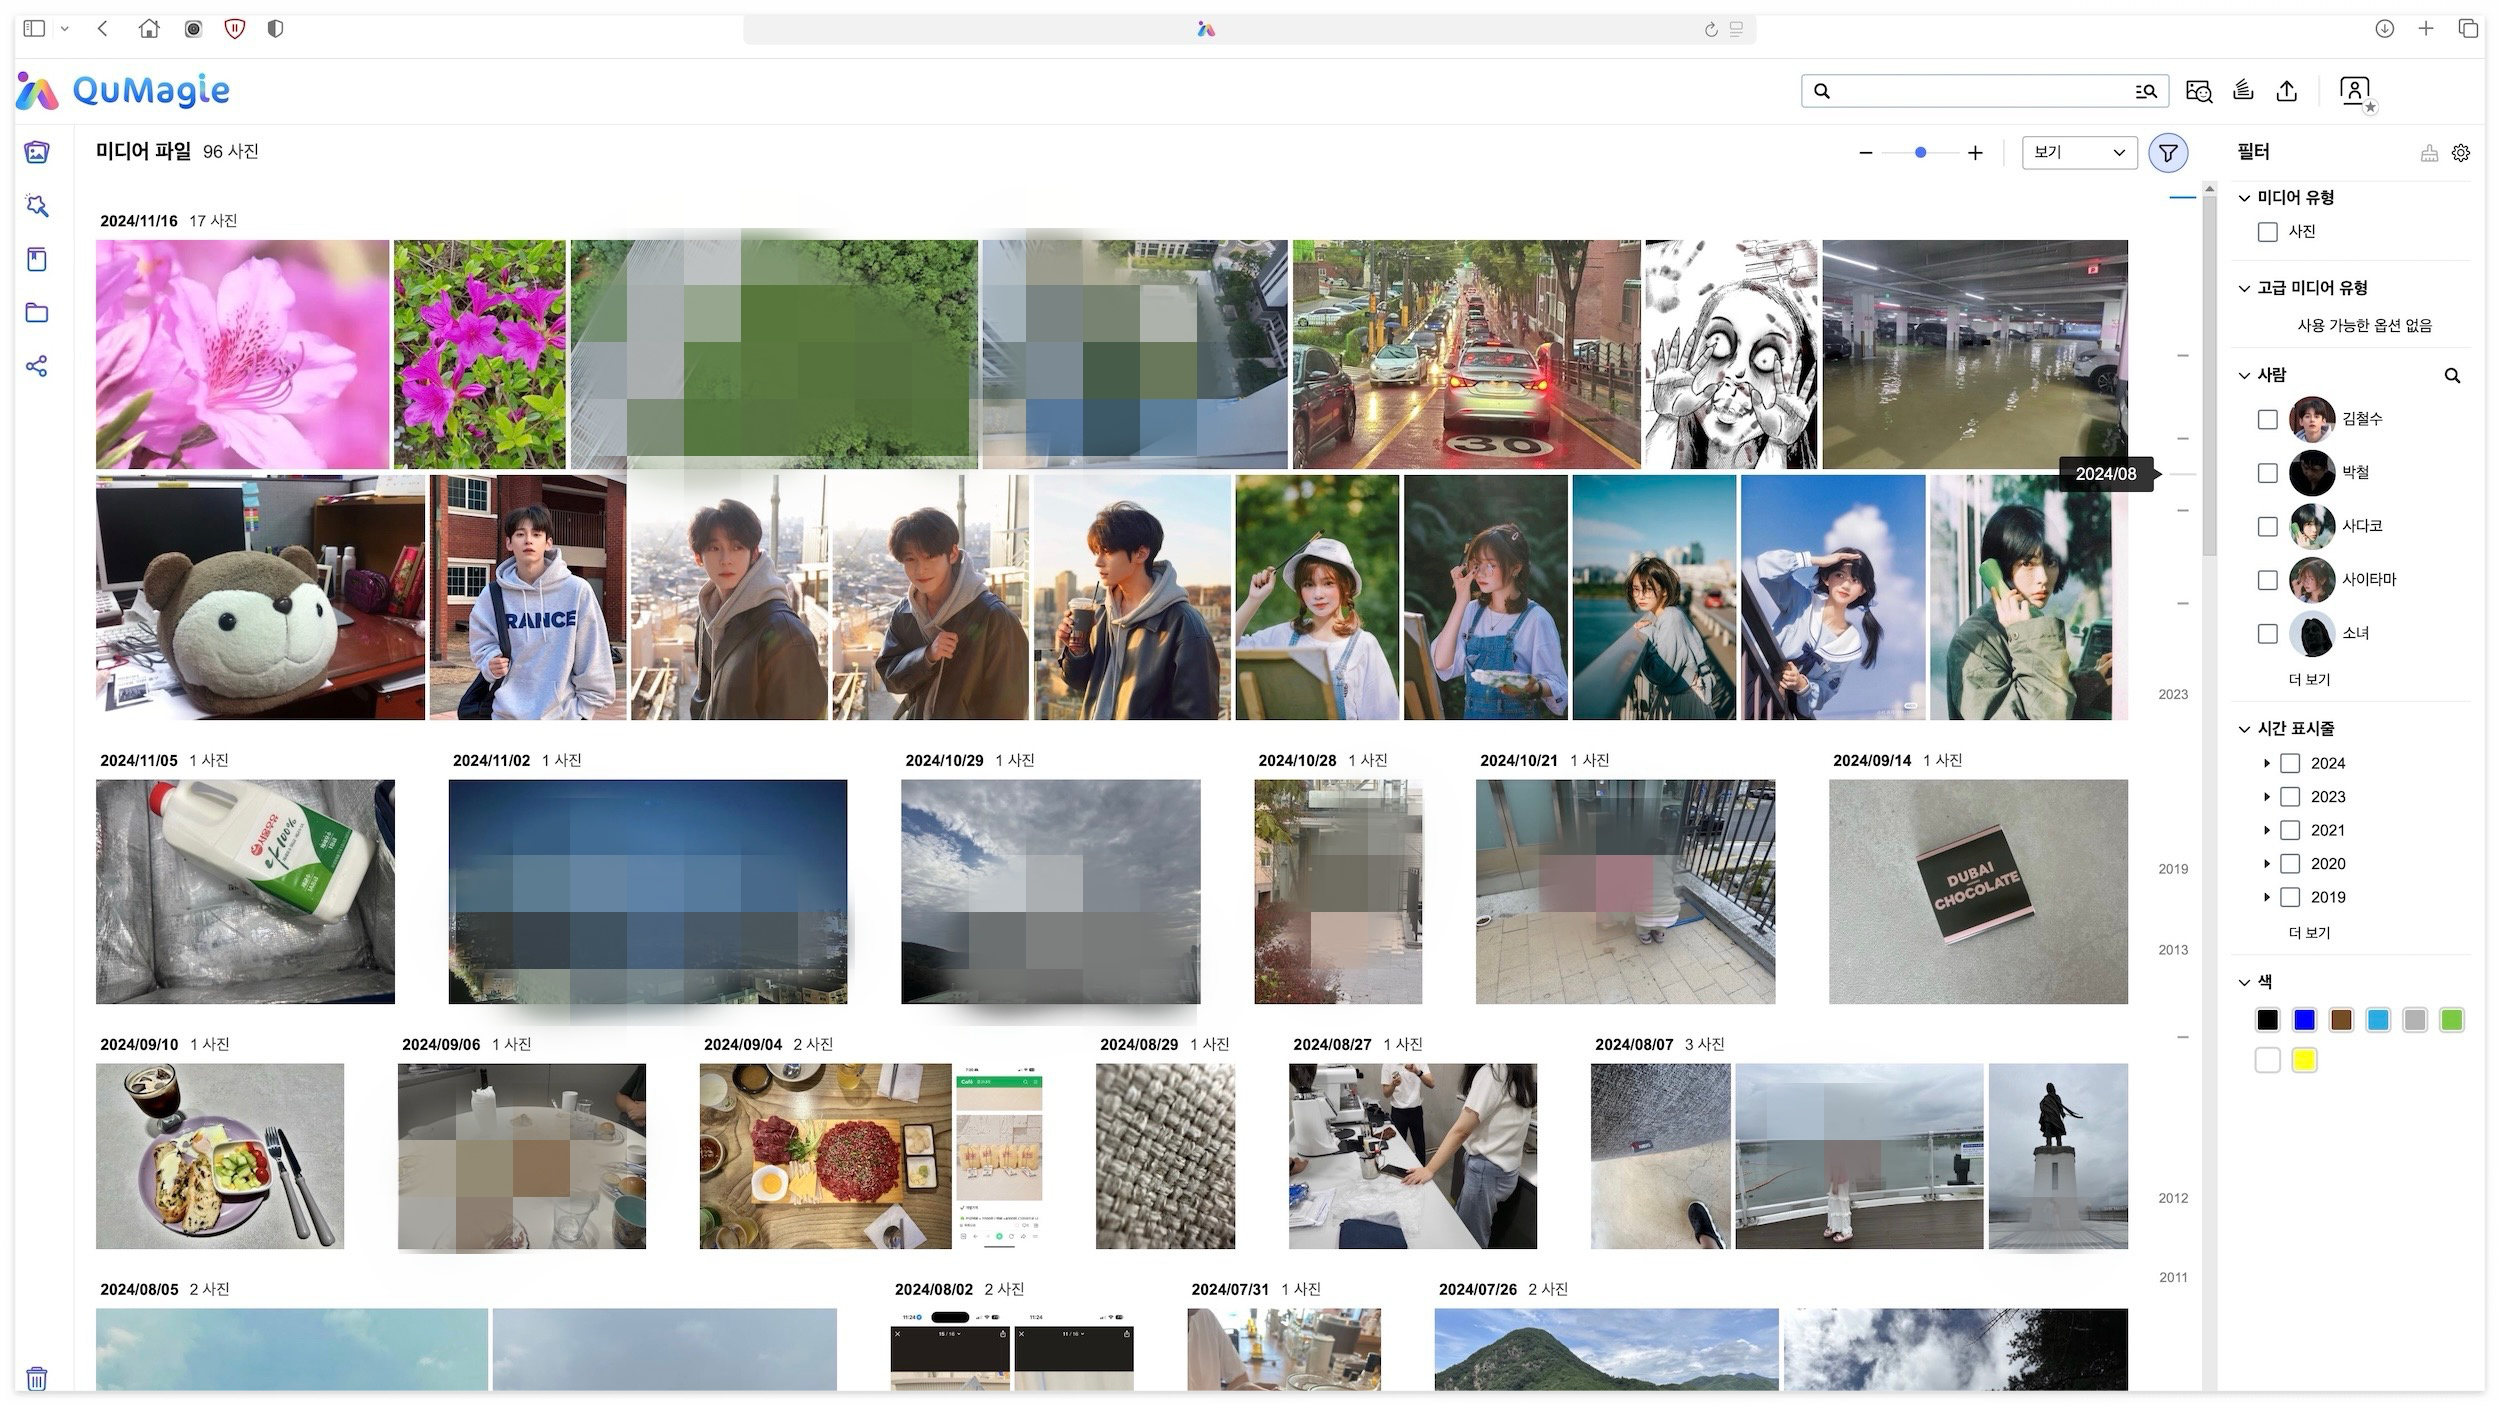This screenshot has width=2500, height=1406.
Task: Enable the 2023 timeline checkbox
Action: click(2290, 797)
